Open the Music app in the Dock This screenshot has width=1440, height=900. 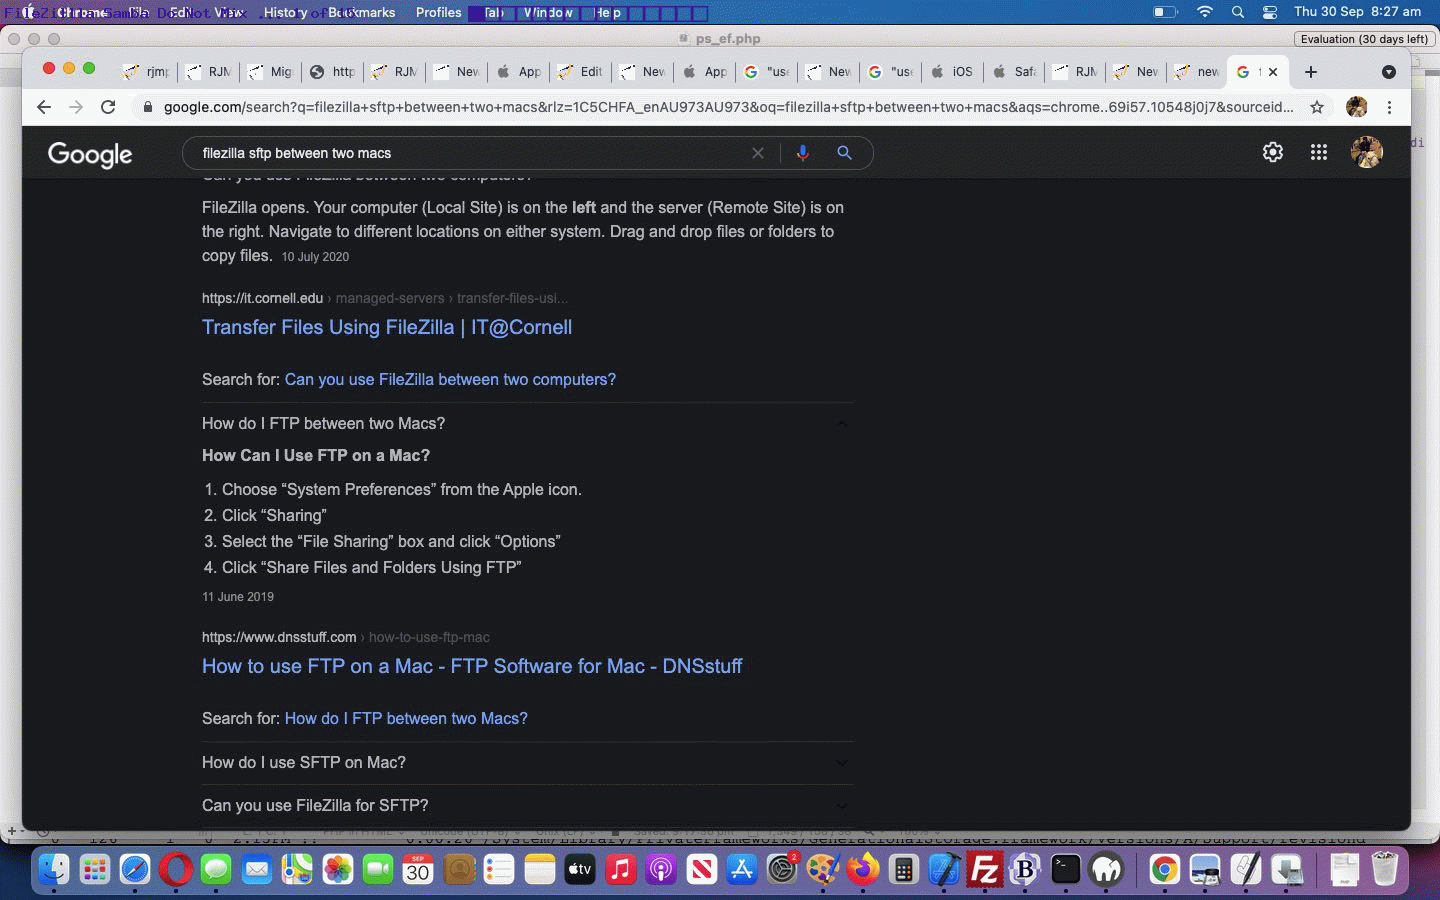pyautogui.click(x=620, y=869)
